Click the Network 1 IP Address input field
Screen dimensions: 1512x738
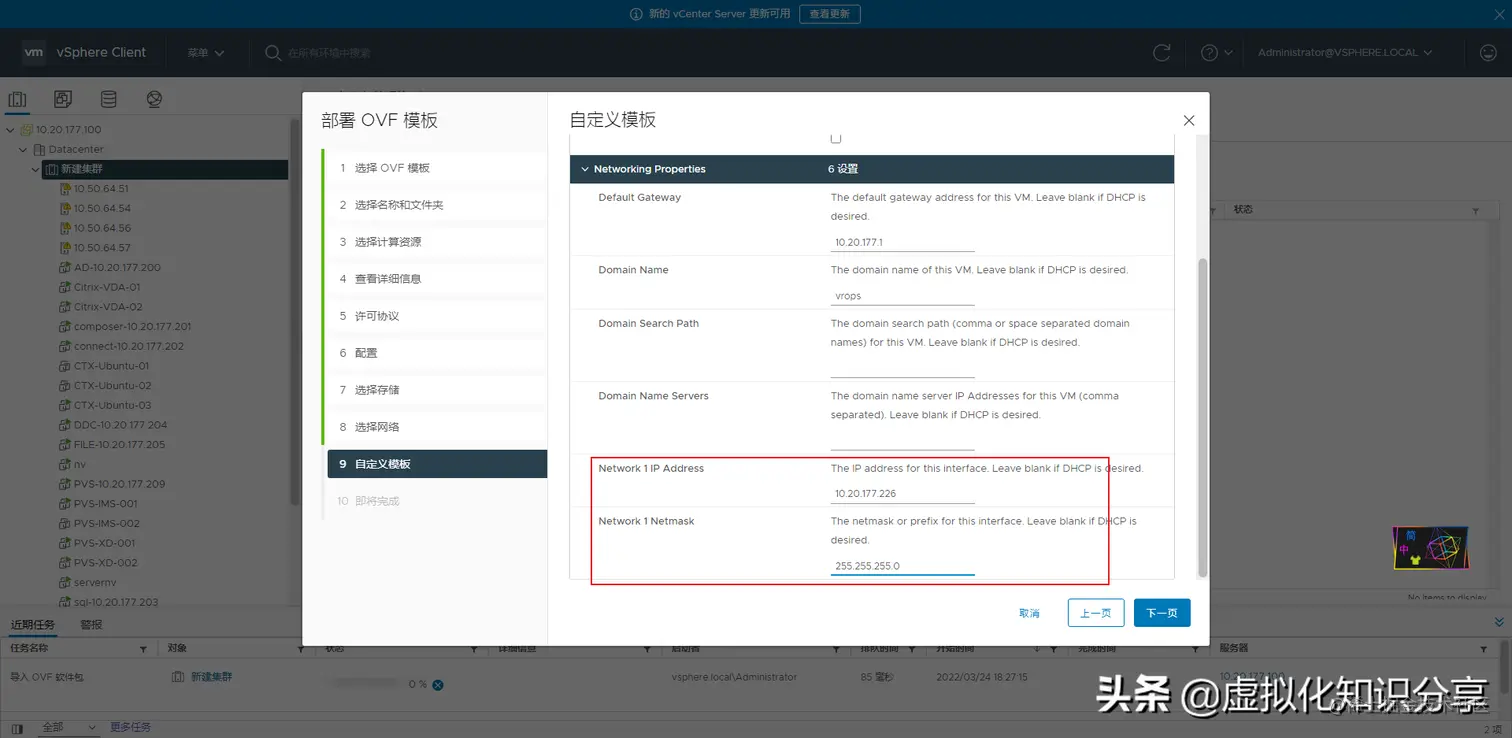coord(902,492)
